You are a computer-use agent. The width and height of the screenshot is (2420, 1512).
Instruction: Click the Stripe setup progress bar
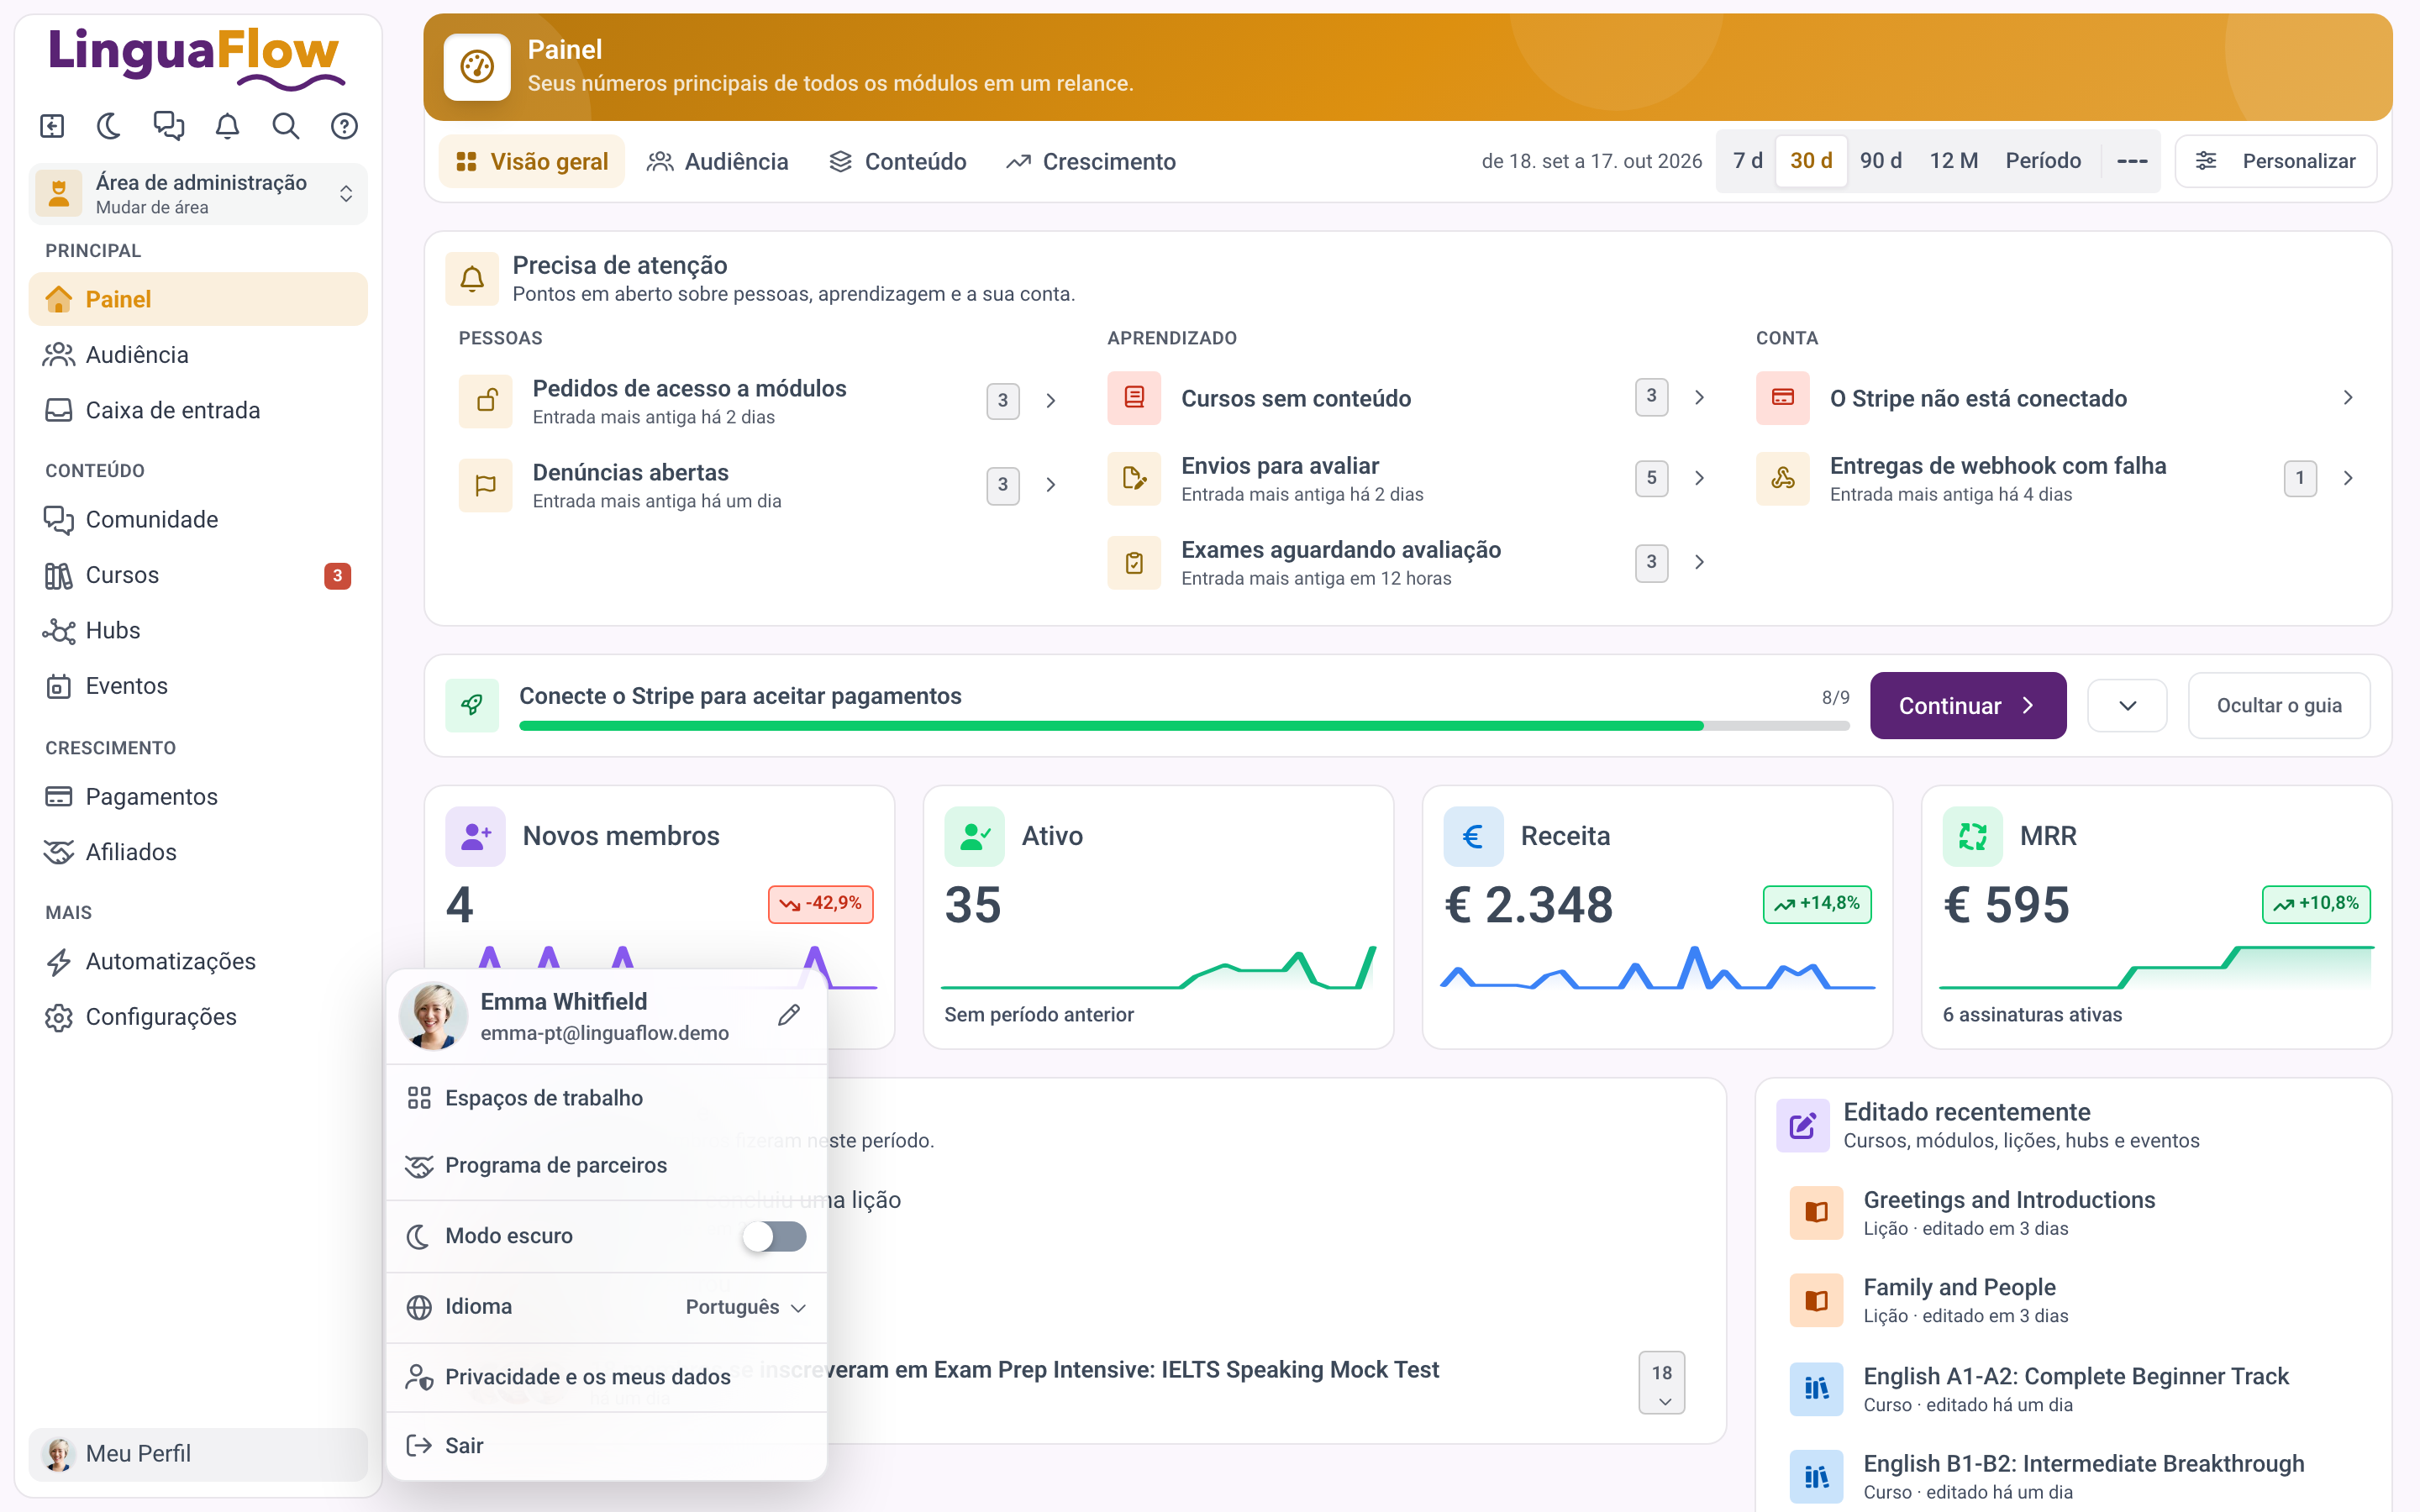pos(1184,726)
